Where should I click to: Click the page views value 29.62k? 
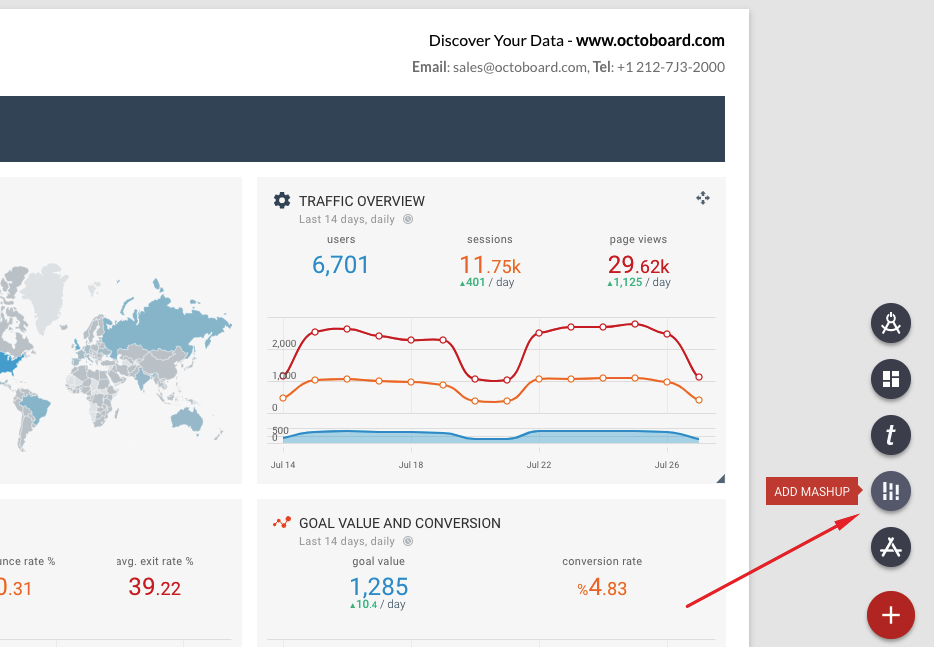639,265
